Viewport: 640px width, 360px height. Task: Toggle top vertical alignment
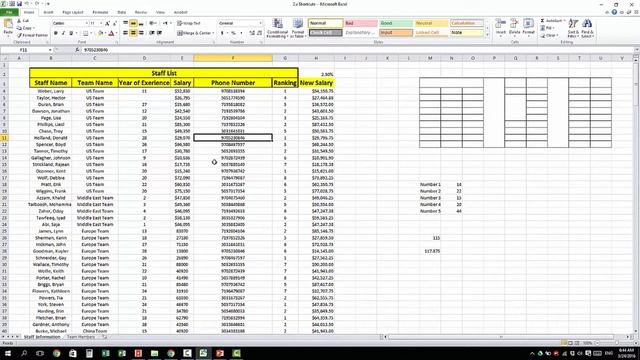126,23
